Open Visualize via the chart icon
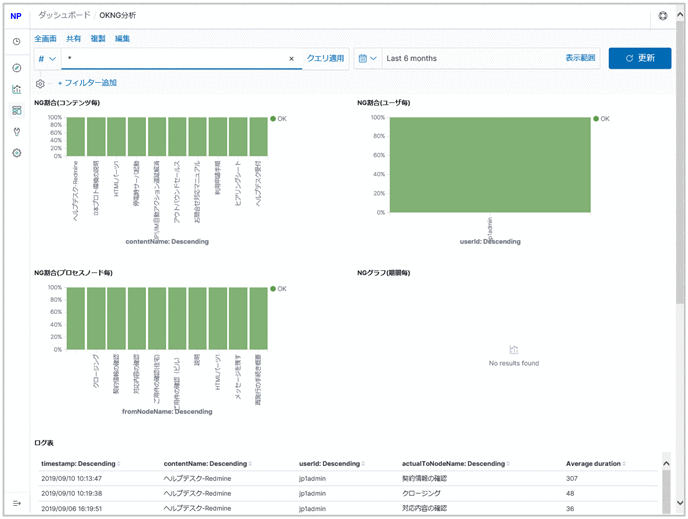Viewport: 688px width, 519px height. (x=16, y=89)
